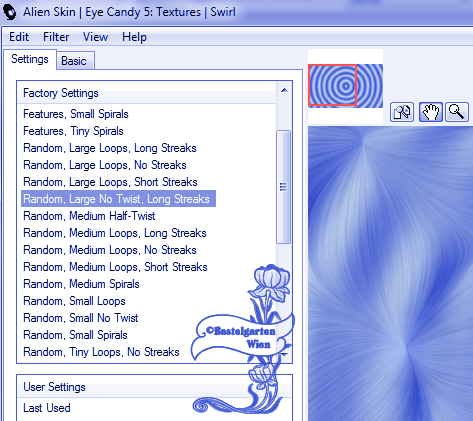This screenshot has width=473, height=421.
Task: Click the Alien Skin title bar icon
Action: [9, 12]
